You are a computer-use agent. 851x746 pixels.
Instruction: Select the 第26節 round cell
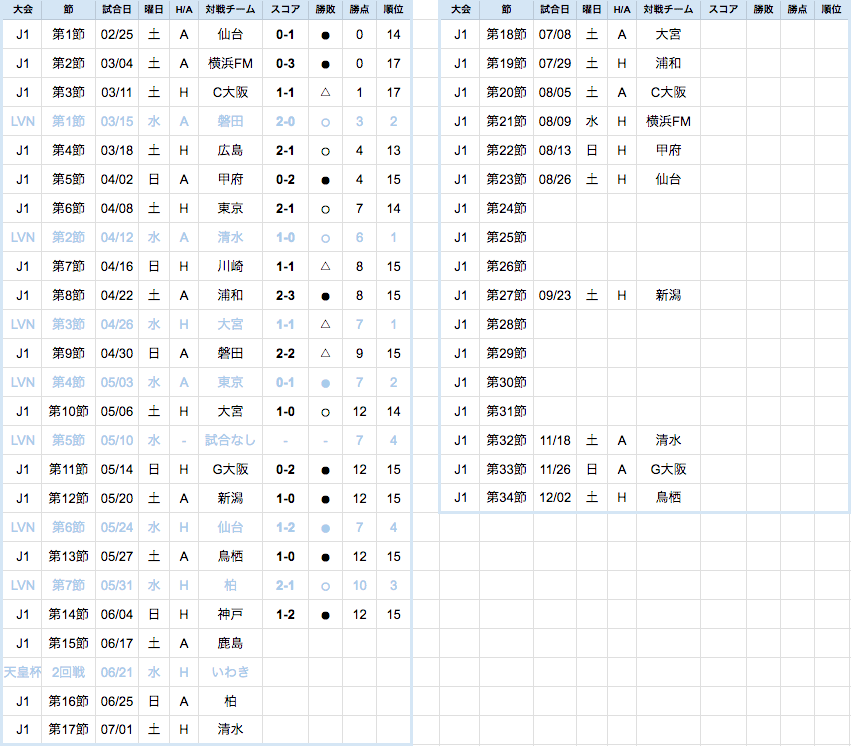point(506,267)
